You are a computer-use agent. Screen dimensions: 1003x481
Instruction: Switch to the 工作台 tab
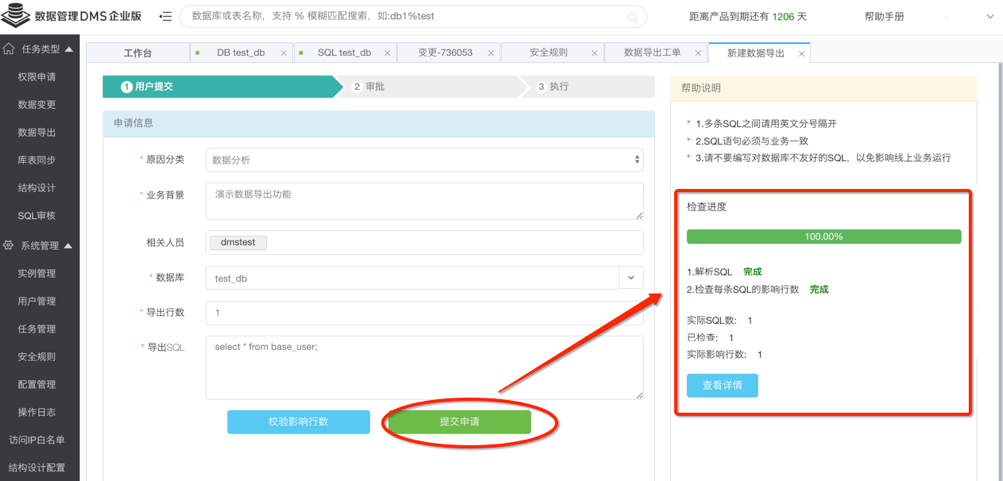point(138,53)
